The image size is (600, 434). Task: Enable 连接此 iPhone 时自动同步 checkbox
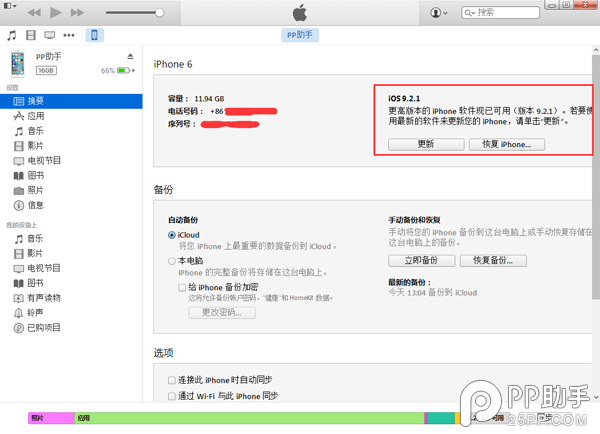[172, 380]
